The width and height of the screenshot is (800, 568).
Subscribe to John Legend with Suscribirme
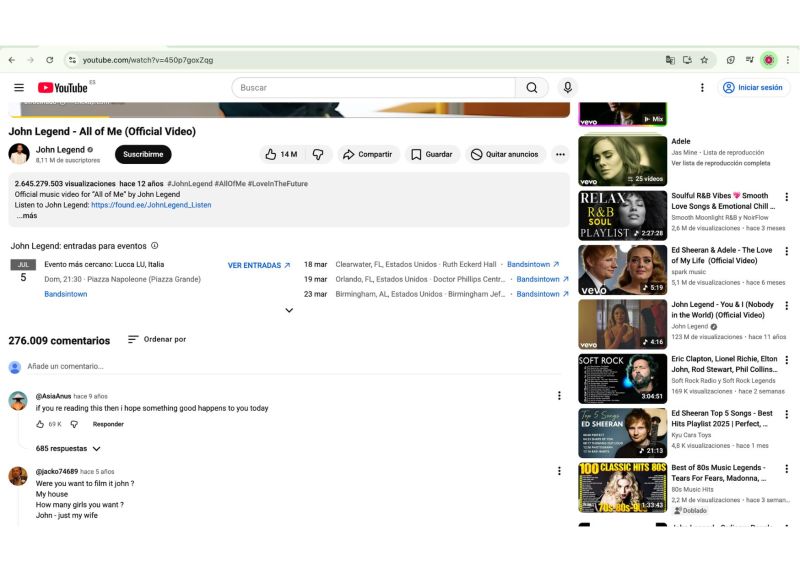click(x=143, y=155)
